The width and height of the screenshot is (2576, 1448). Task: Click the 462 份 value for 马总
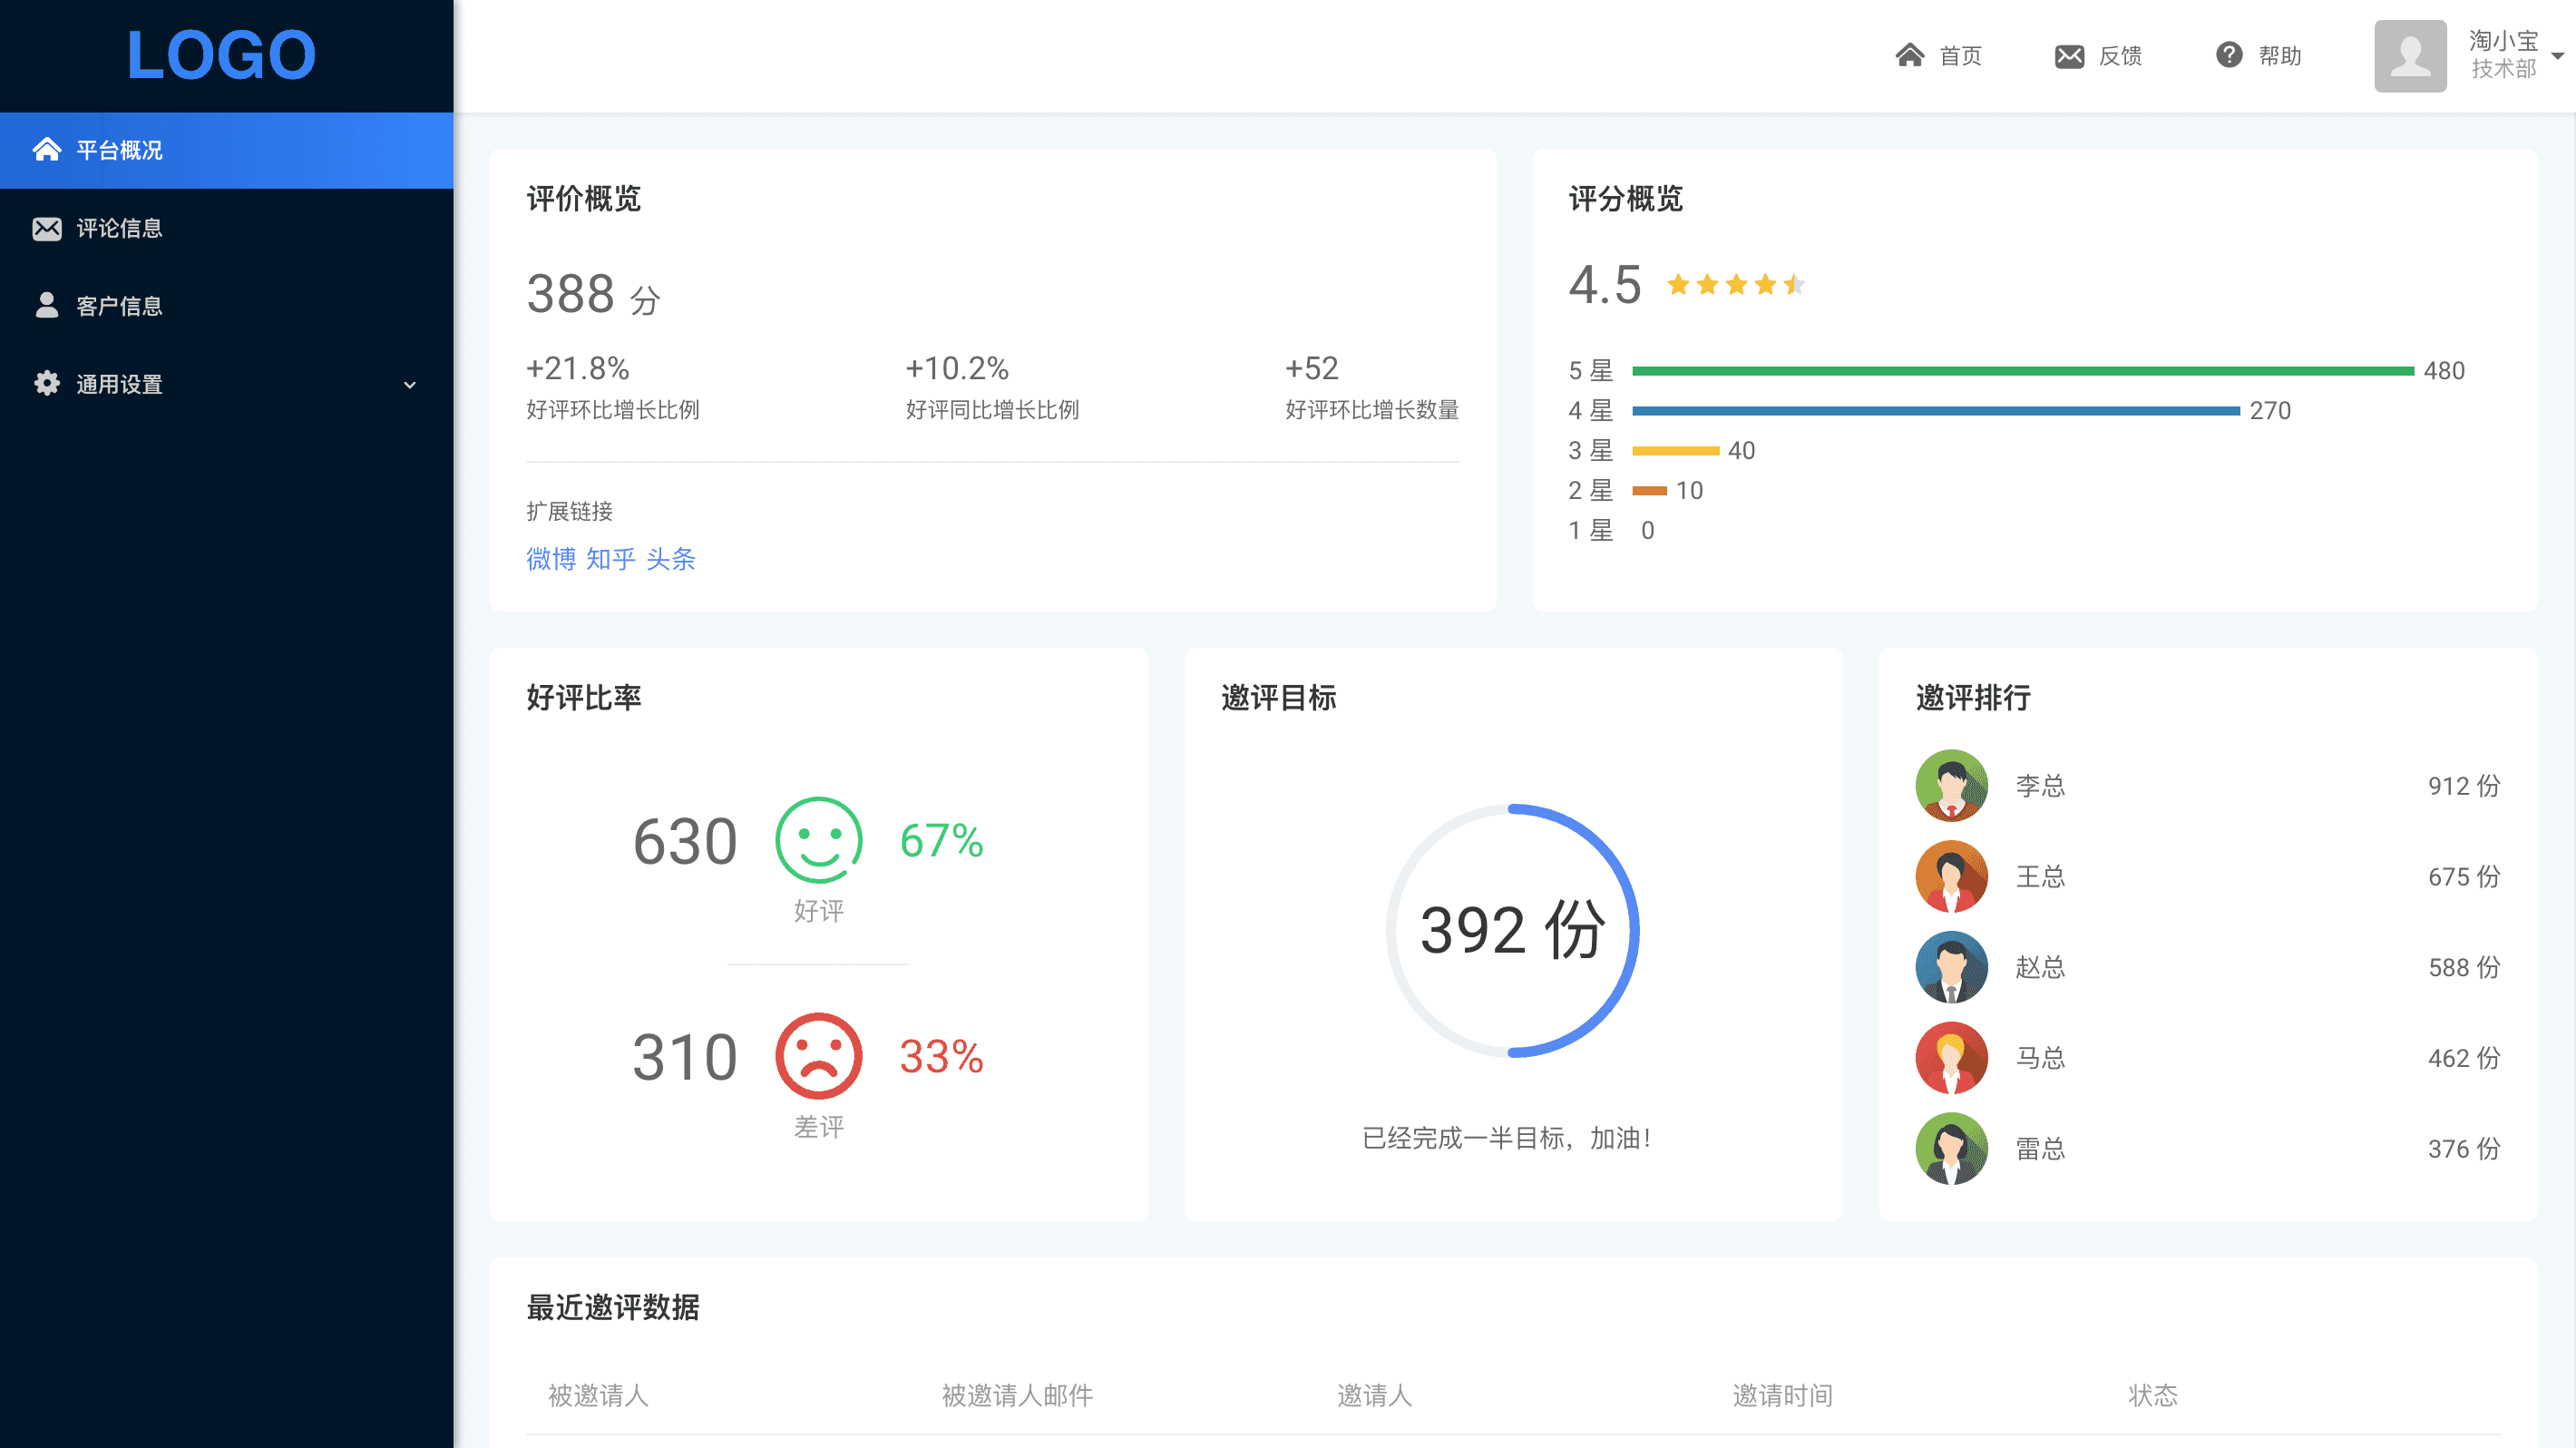point(2464,1058)
